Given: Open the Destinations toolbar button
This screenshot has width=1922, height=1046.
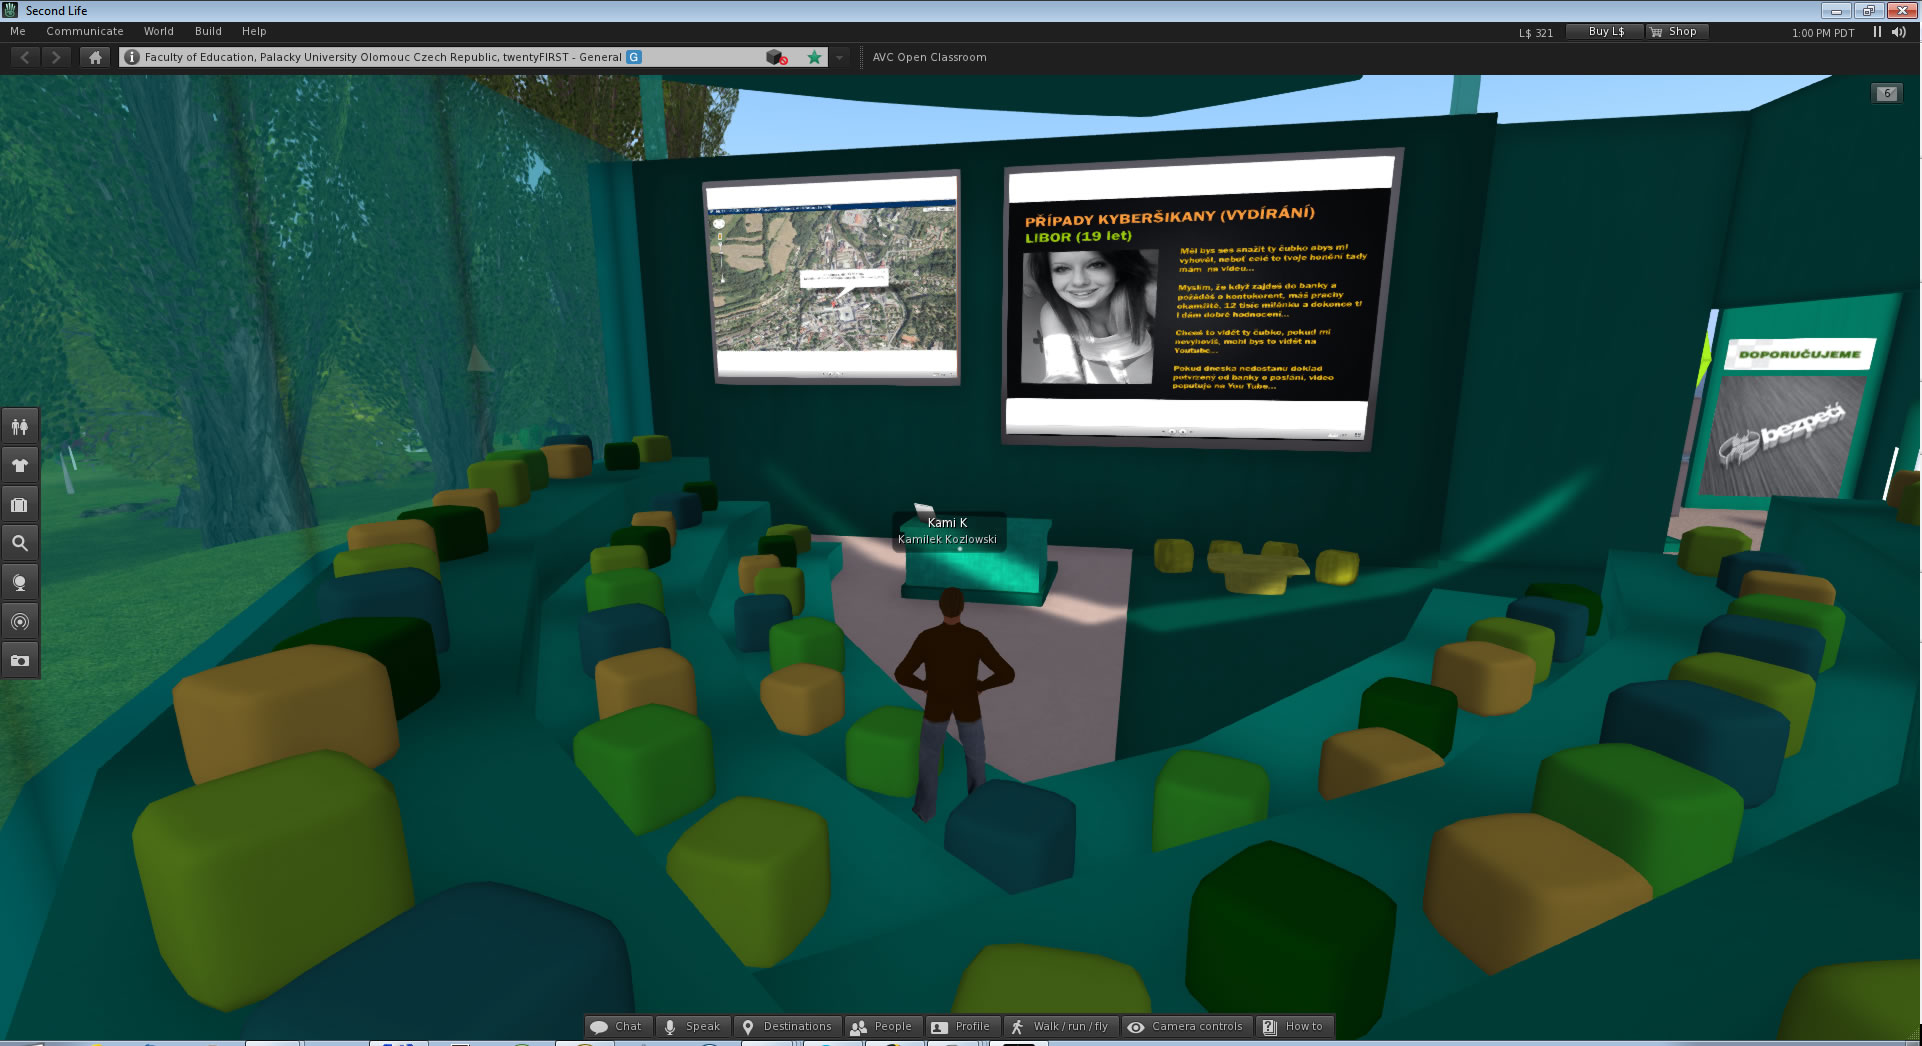Looking at the screenshot, I should click(787, 1027).
